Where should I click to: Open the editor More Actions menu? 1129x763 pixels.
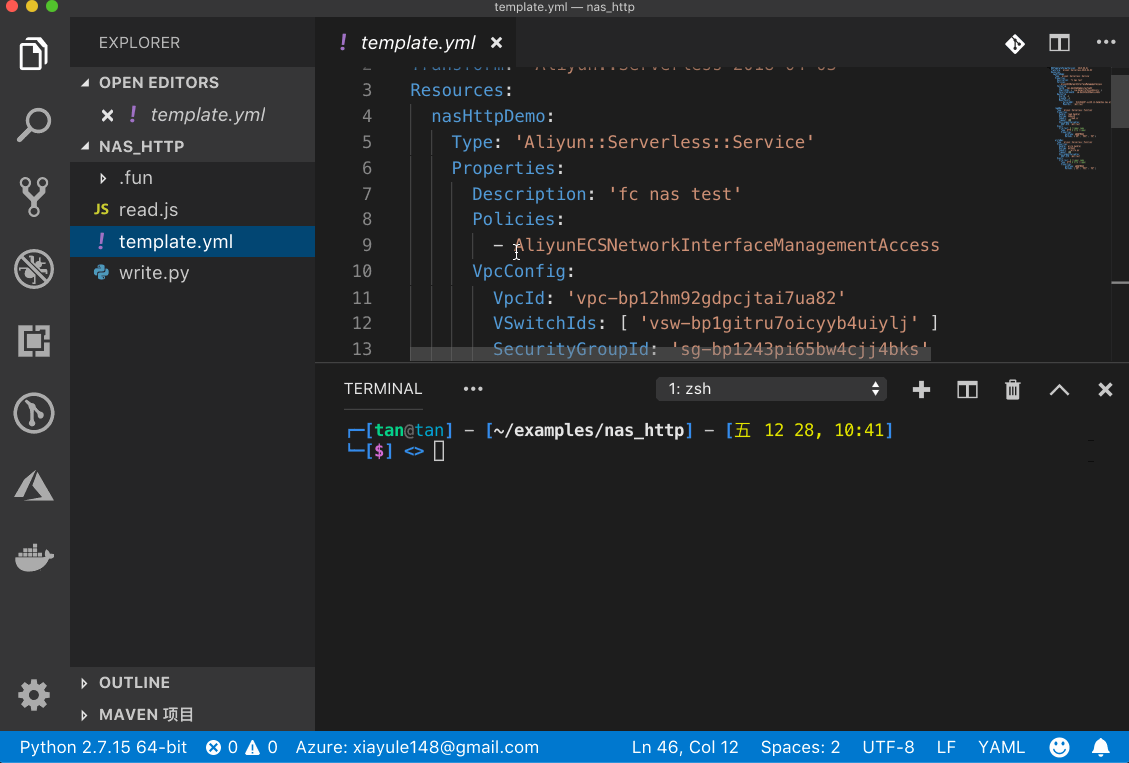pos(1106,42)
